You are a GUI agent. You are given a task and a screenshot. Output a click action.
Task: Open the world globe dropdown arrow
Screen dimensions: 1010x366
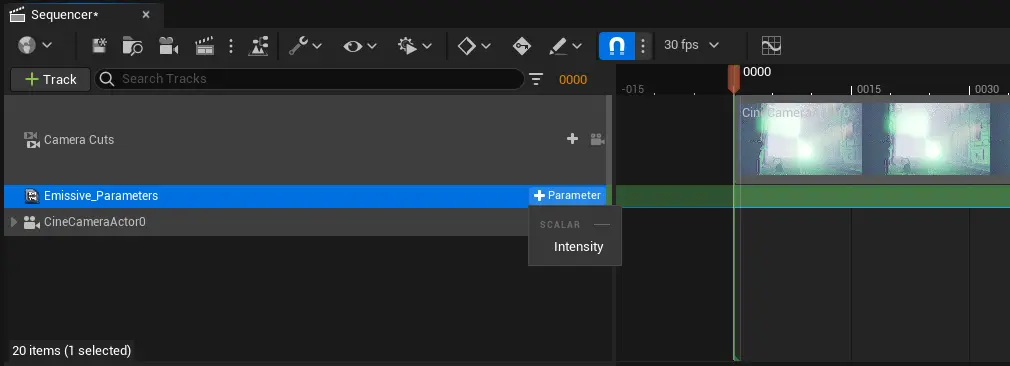(47, 45)
